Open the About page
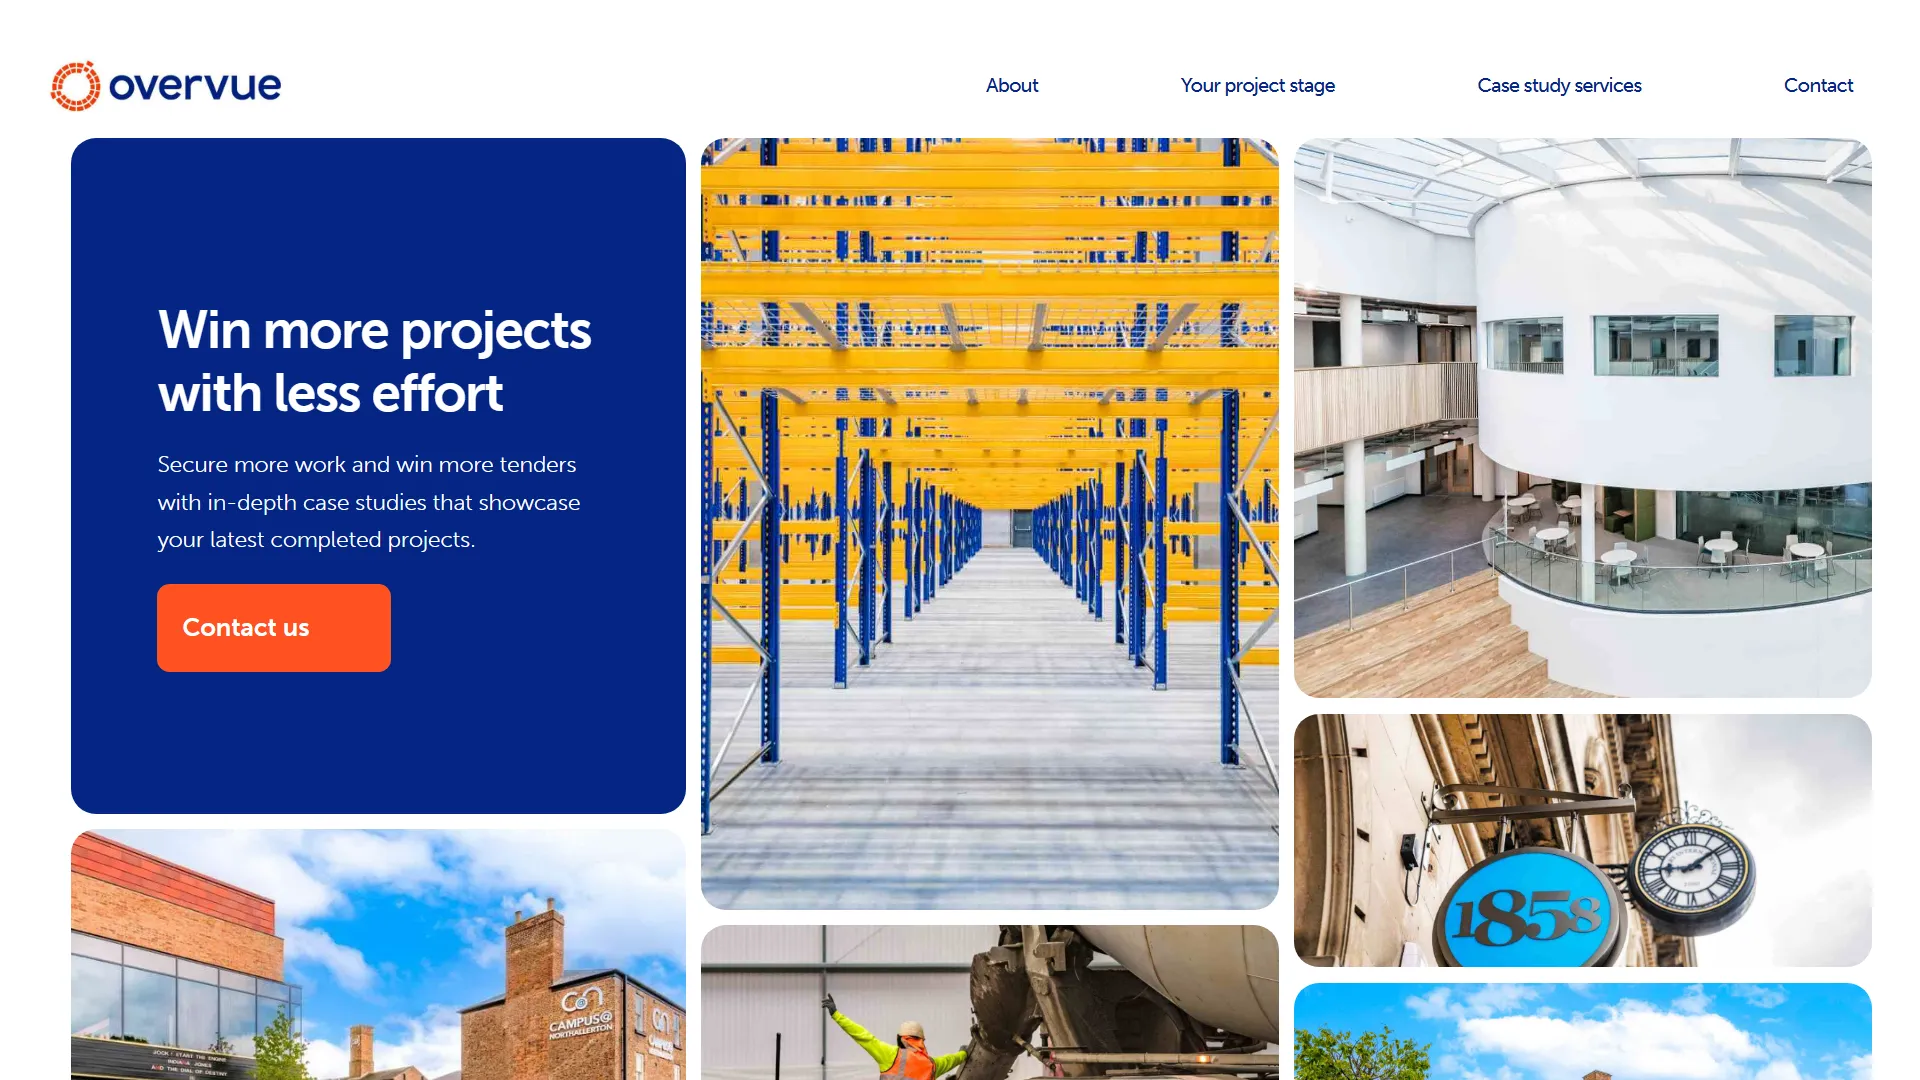Viewport: 1920px width, 1080px height. click(1012, 86)
